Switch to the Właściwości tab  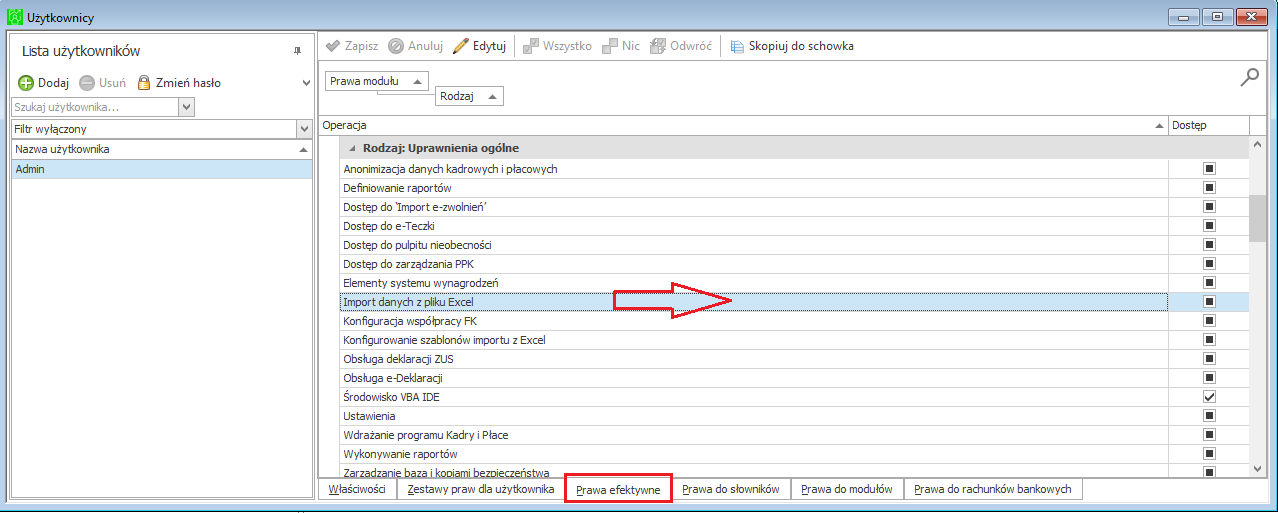tap(357, 489)
